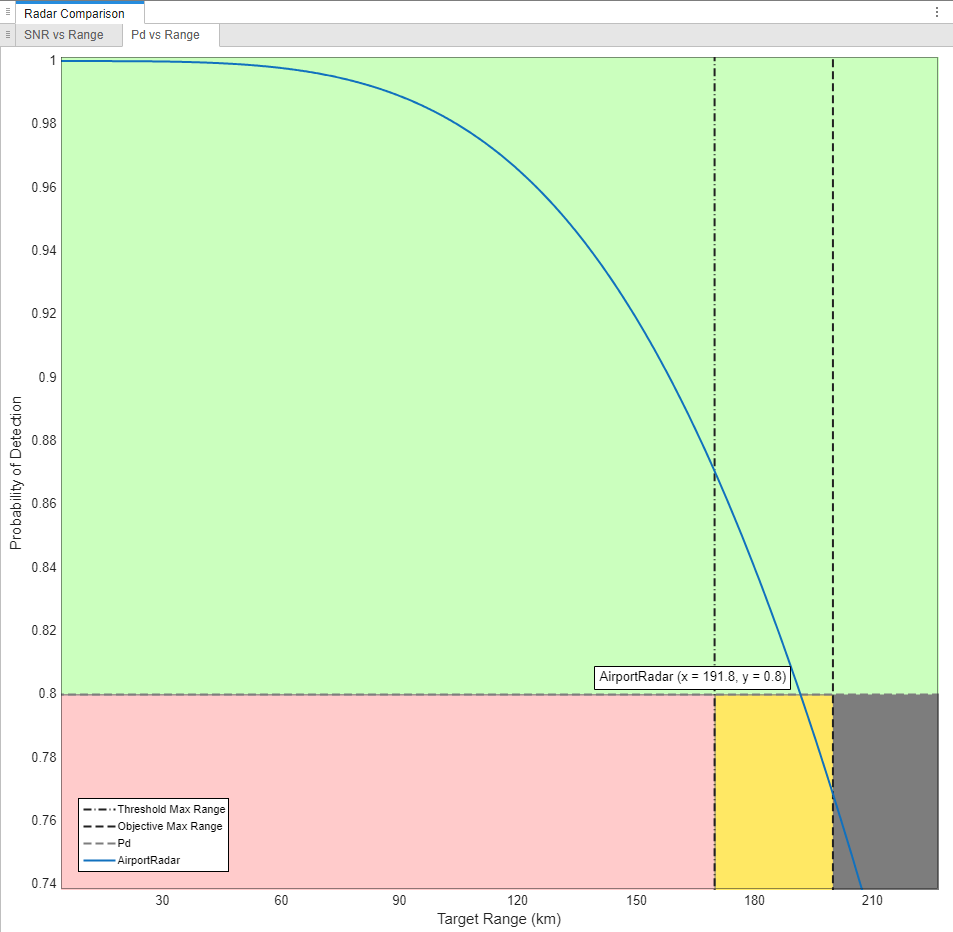The height and width of the screenshot is (932, 953).
Task: Click the Radar Comparison panel grip handle
Action: tap(8, 13)
